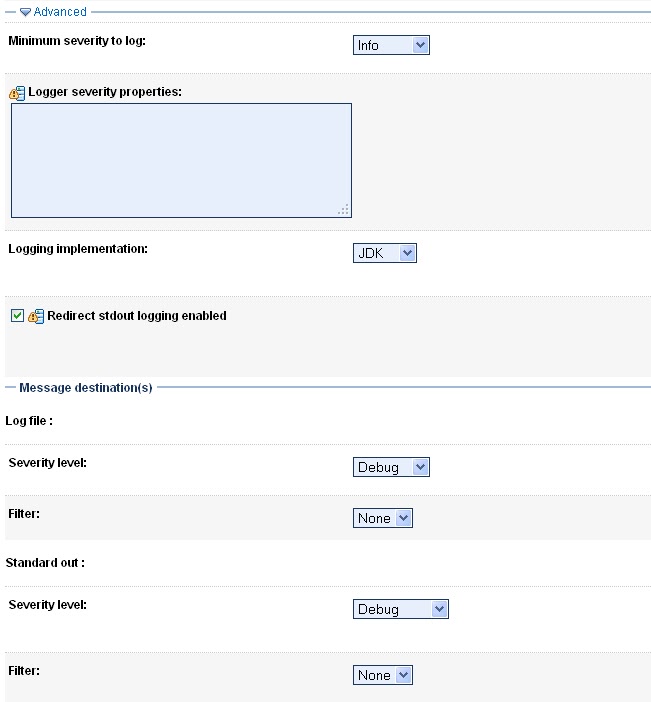Viewport: 651px width, 702px height.
Task: Uncheck Redirect stdout logging enabled checkbox
Action: coord(17,316)
